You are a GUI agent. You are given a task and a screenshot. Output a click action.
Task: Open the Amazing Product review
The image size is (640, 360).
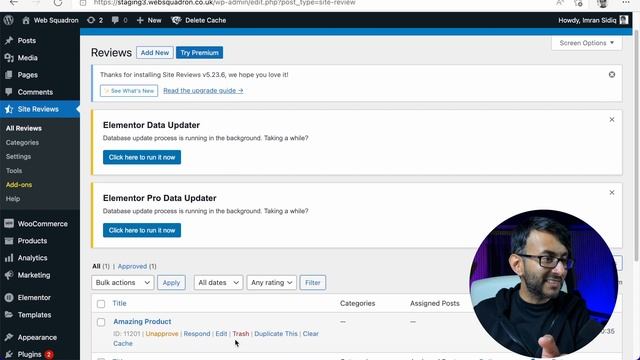(x=142, y=322)
